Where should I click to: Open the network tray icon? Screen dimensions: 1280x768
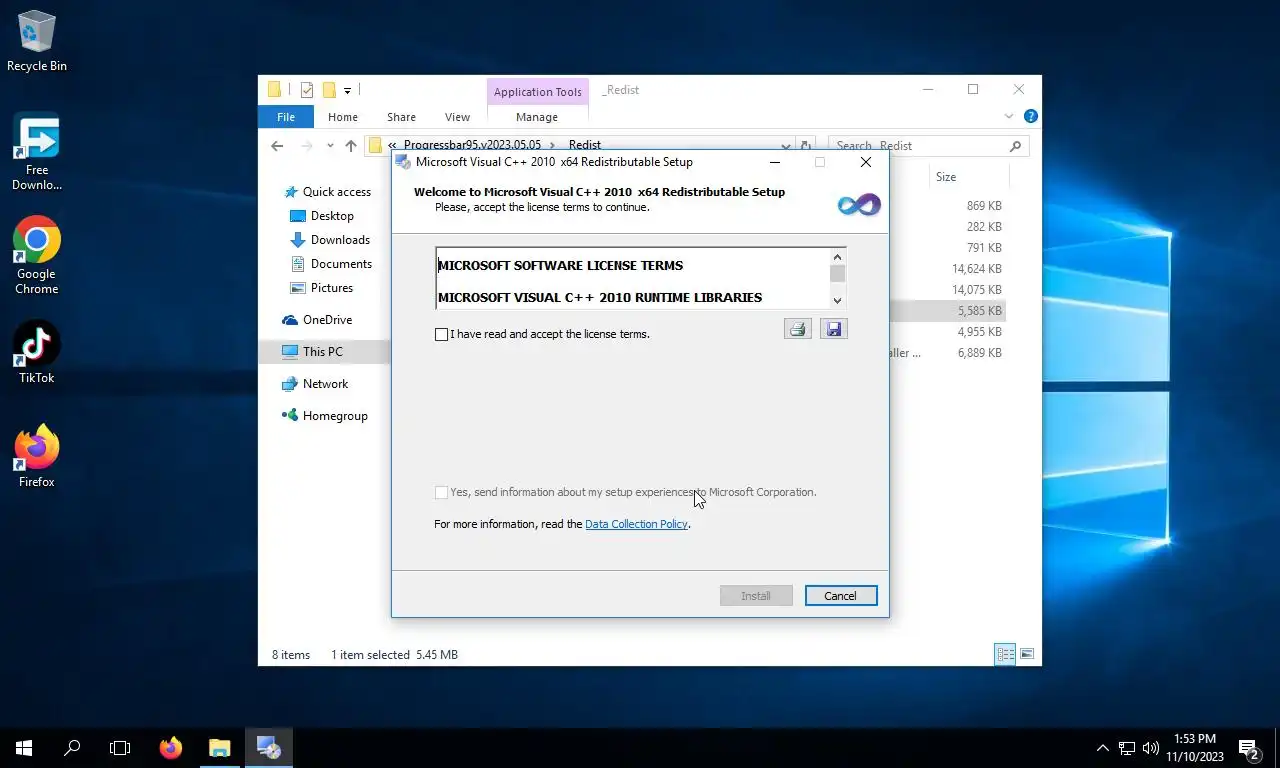(x=1127, y=748)
